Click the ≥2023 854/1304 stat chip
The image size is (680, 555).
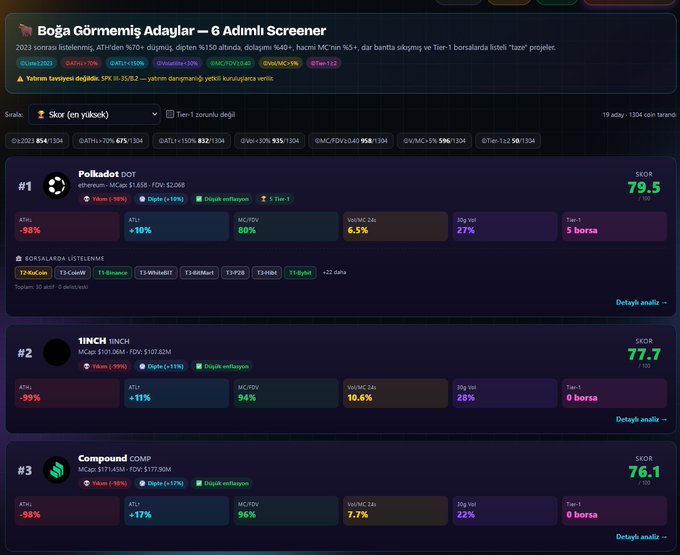click(37, 141)
